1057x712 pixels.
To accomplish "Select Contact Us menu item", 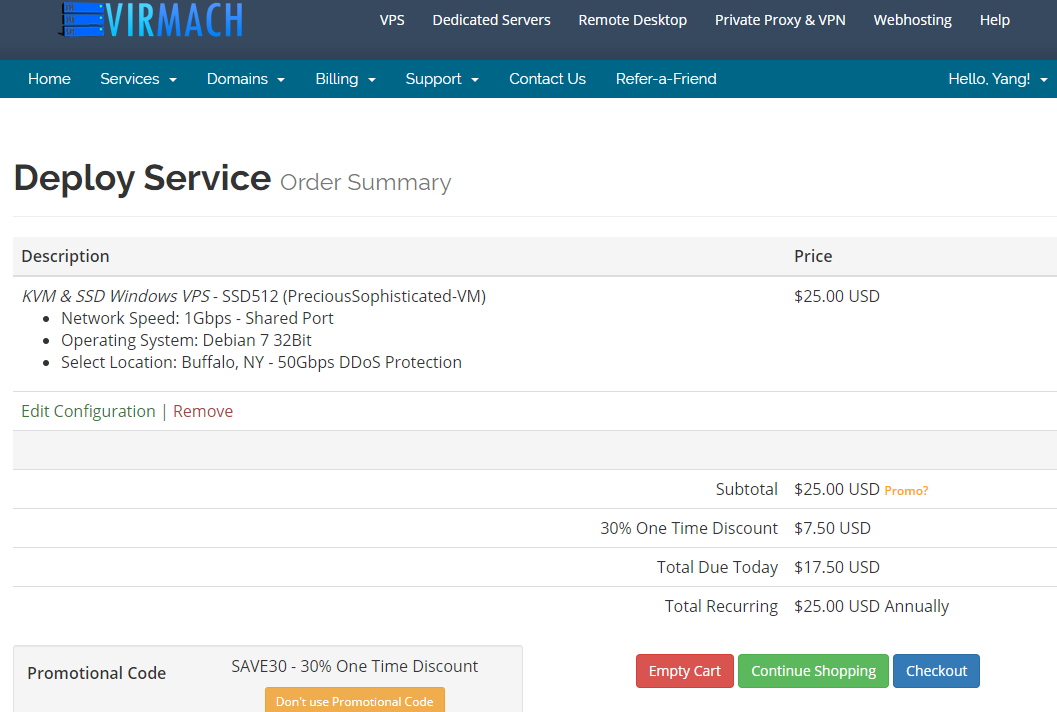I will pyautogui.click(x=547, y=79).
